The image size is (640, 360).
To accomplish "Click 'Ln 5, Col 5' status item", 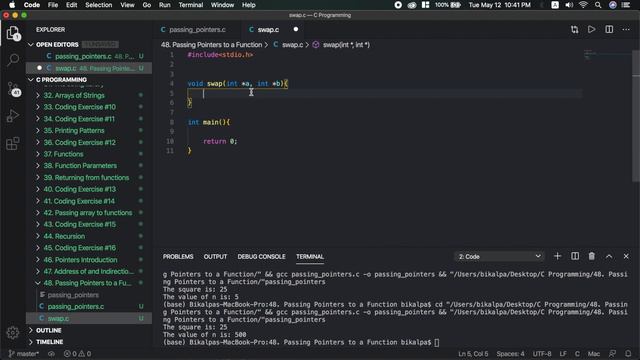I will [473, 354].
